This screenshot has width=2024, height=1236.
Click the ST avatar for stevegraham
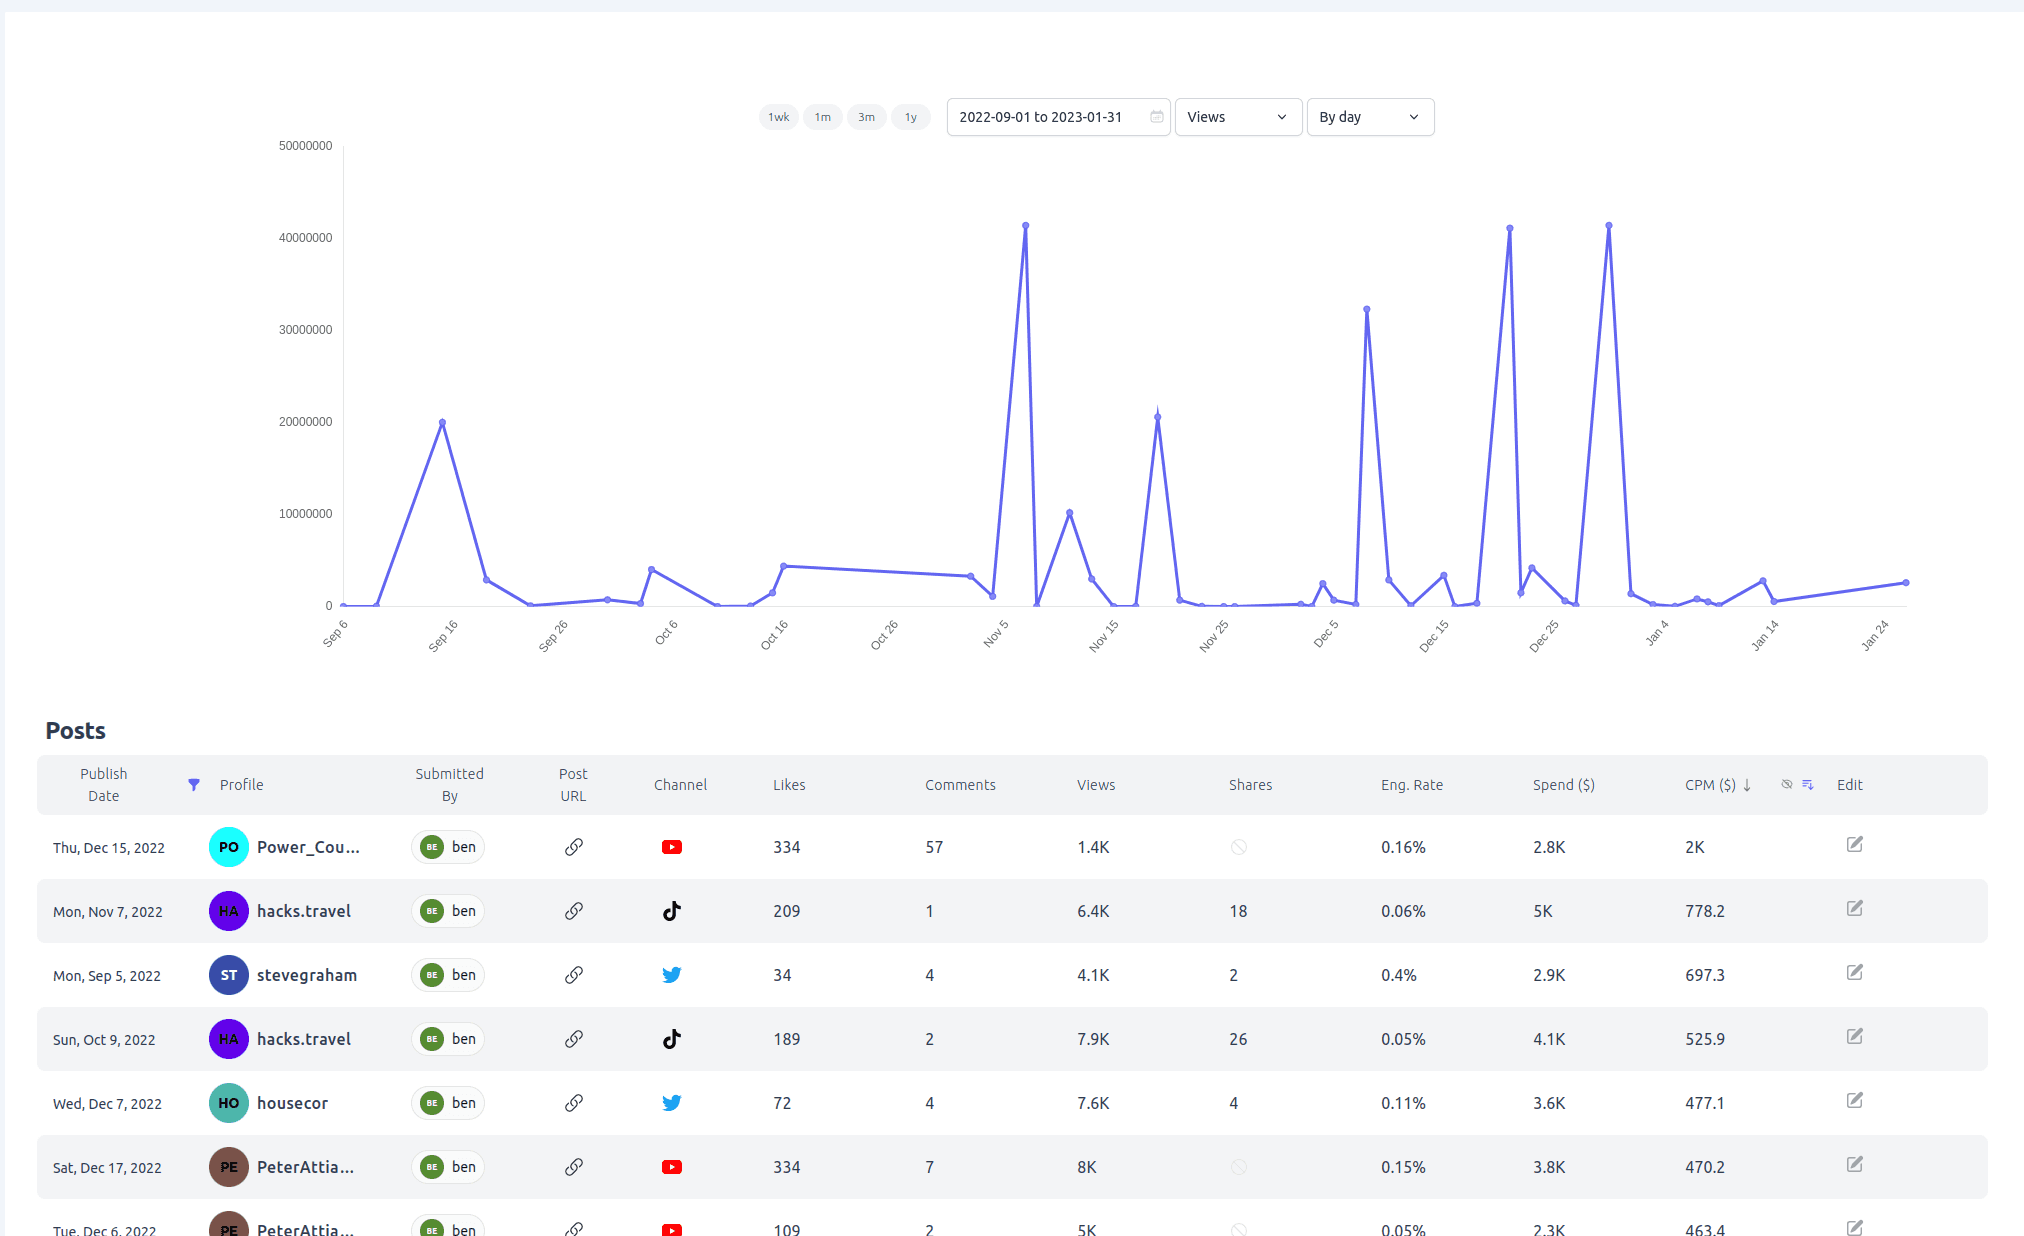pyautogui.click(x=229, y=975)
